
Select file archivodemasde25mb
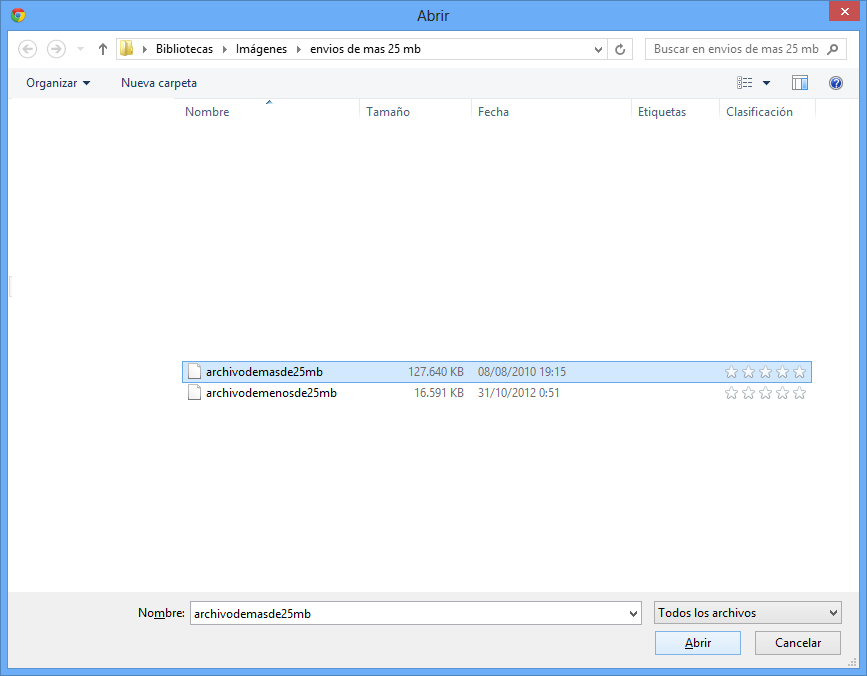pyautogui.click(x=497, y=371)
